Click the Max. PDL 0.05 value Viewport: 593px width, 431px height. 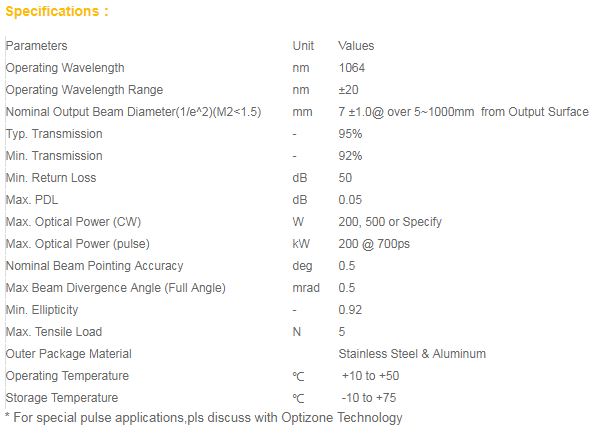pyautogui.click(x=350, y=200)
